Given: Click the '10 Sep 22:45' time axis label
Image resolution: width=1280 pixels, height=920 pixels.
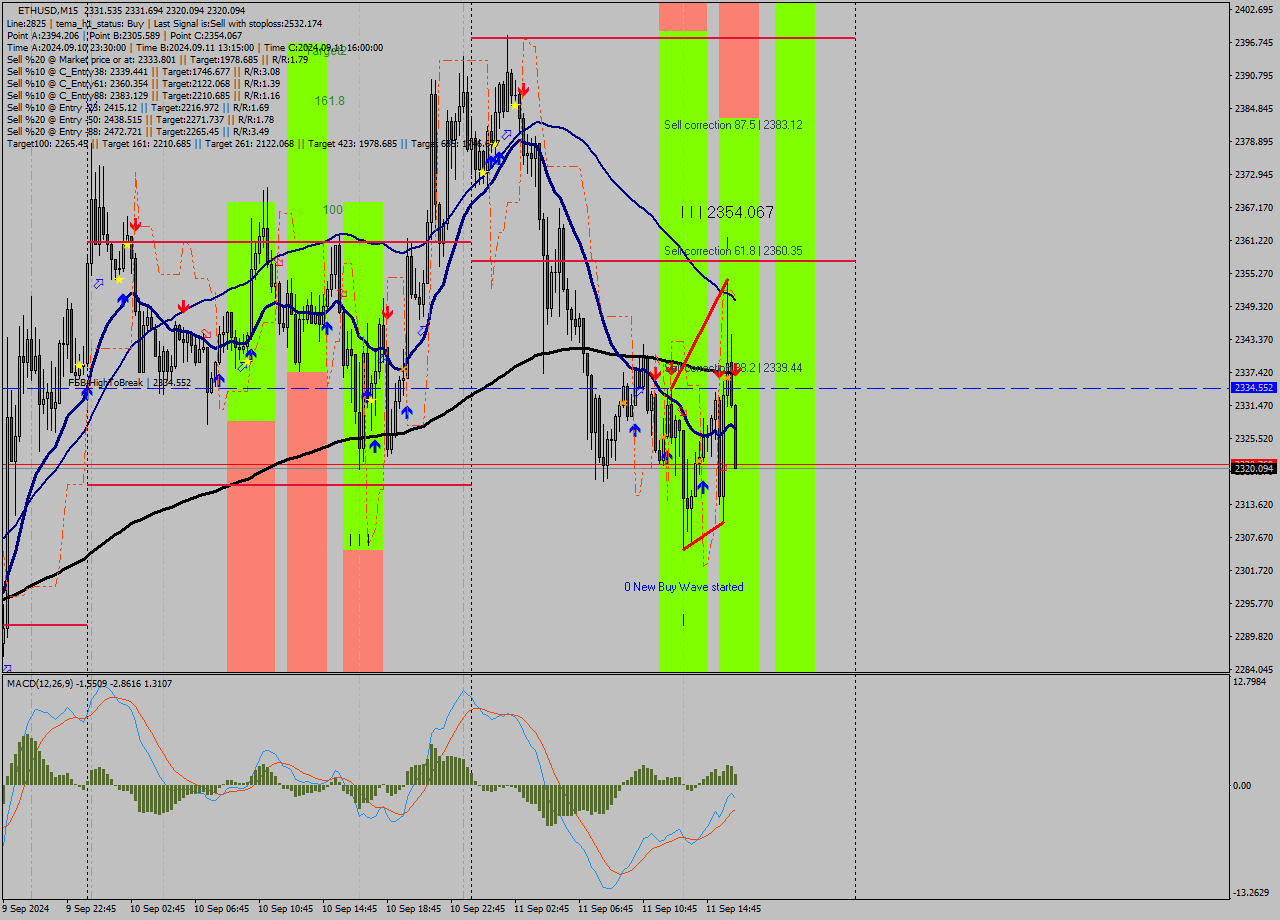Looking at the screenshot, I should click(478, 909).
